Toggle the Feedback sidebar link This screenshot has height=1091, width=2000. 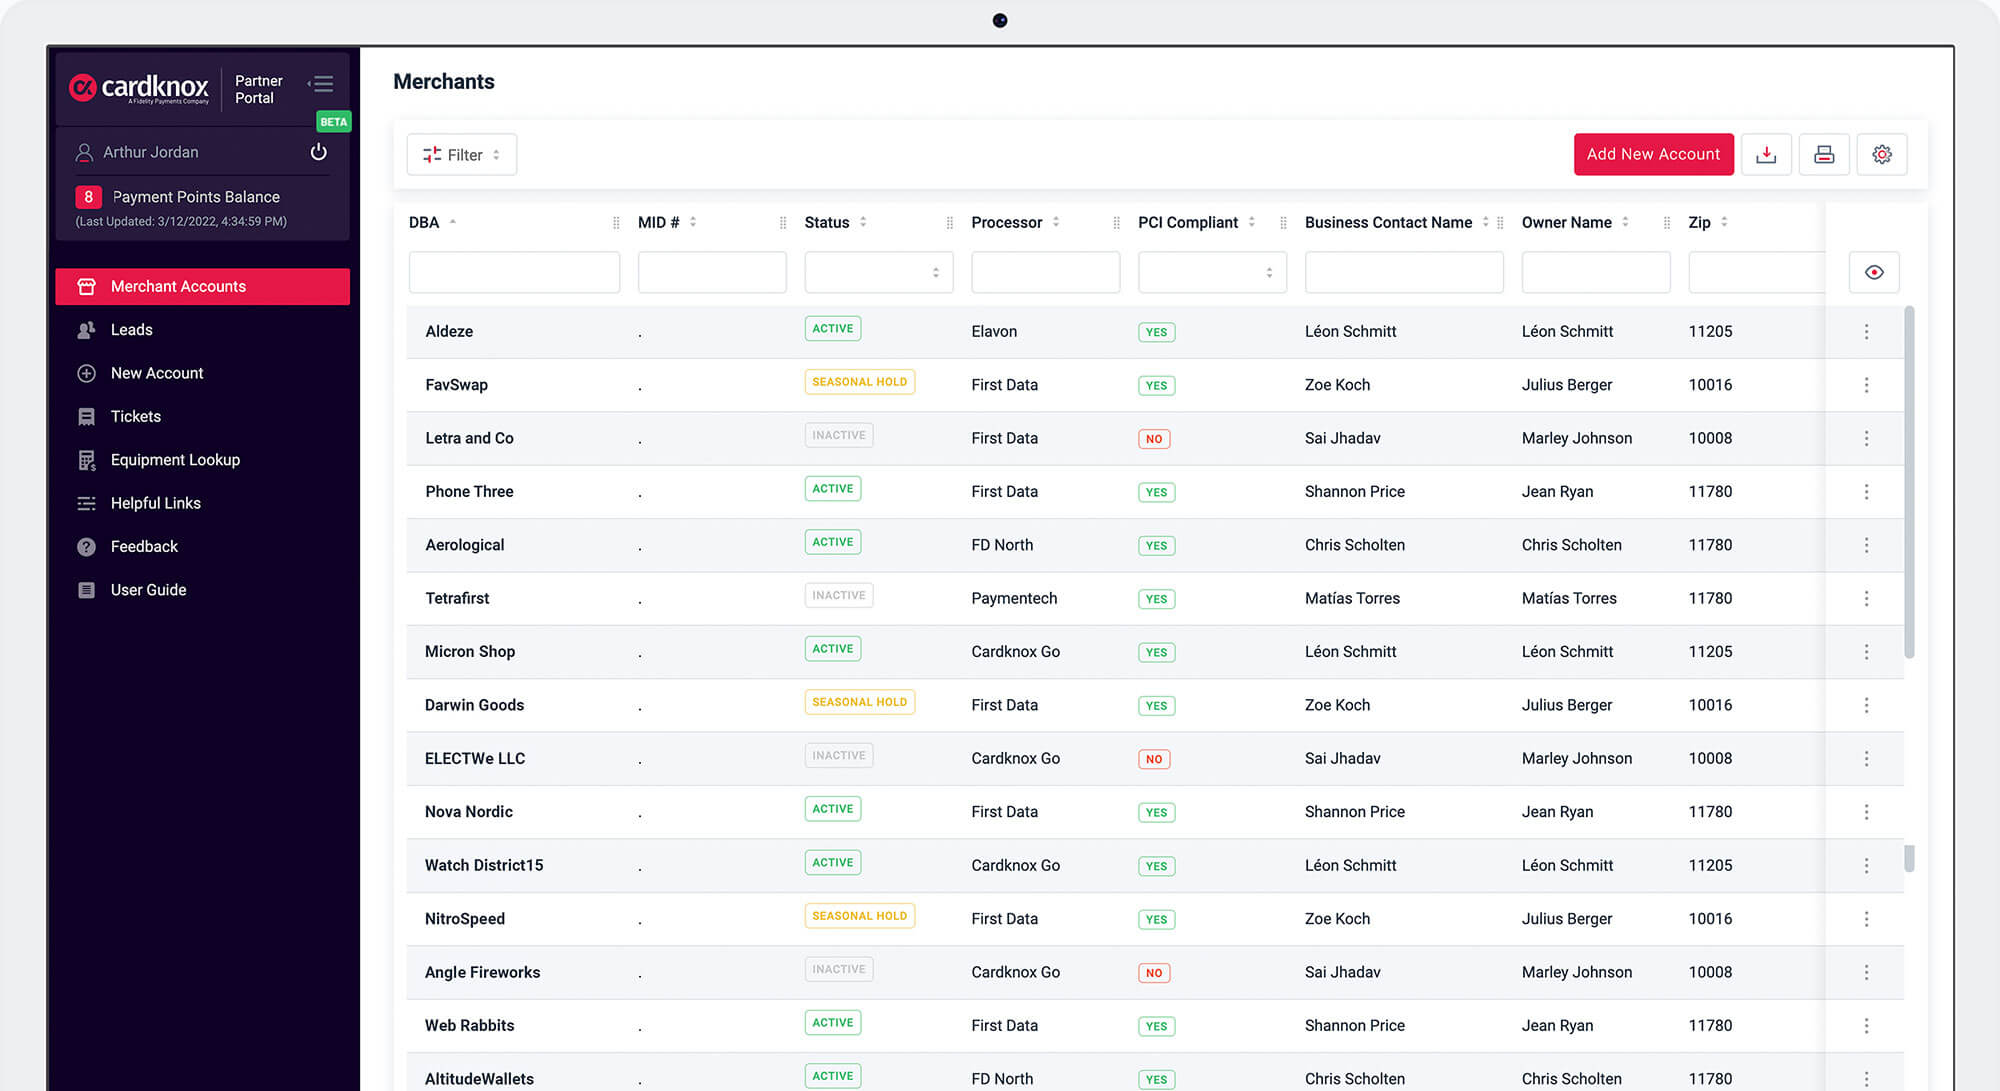(144, 547)
